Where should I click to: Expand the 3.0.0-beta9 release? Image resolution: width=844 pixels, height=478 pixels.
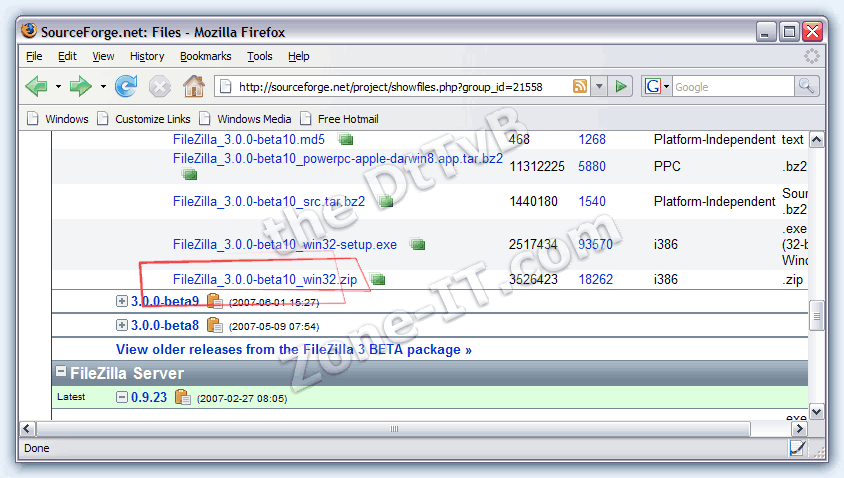(x=122, y=300)
